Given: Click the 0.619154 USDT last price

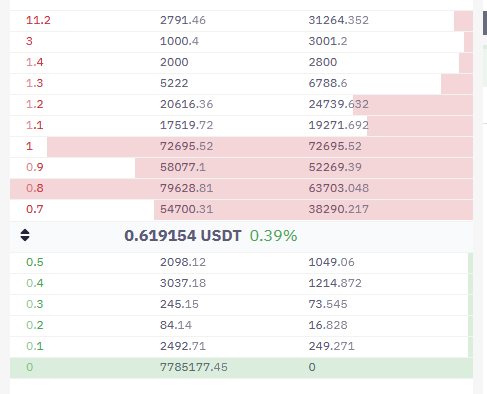Looking at the screenshot, I should [183, 236].
